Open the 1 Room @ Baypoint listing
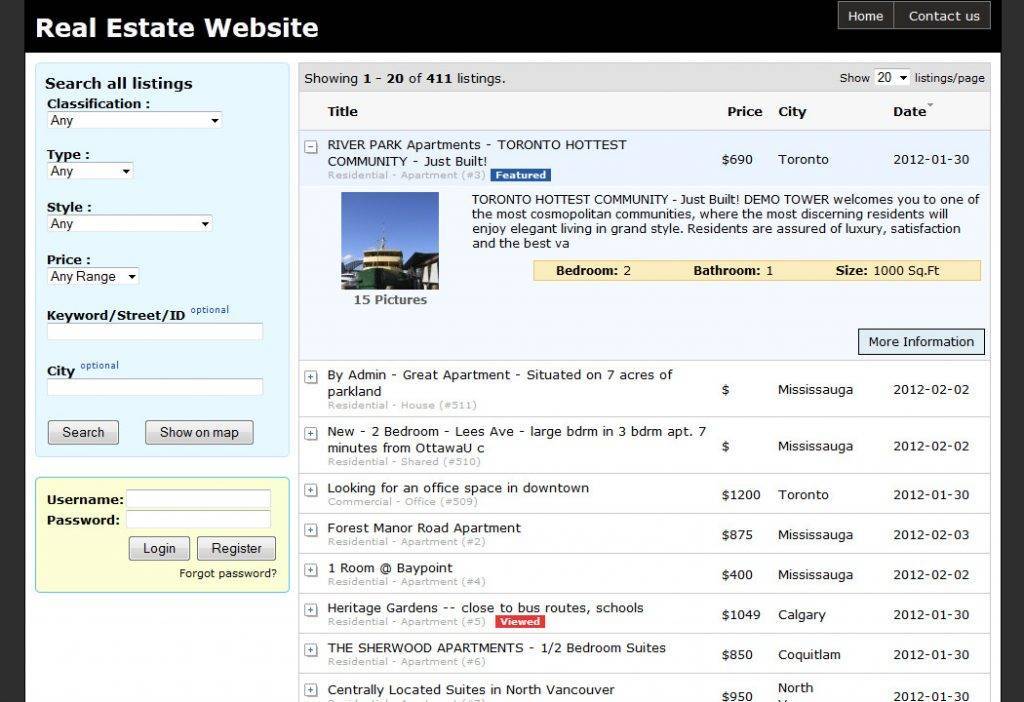The width and height of the screenshot is (1024, 702). 390,567
